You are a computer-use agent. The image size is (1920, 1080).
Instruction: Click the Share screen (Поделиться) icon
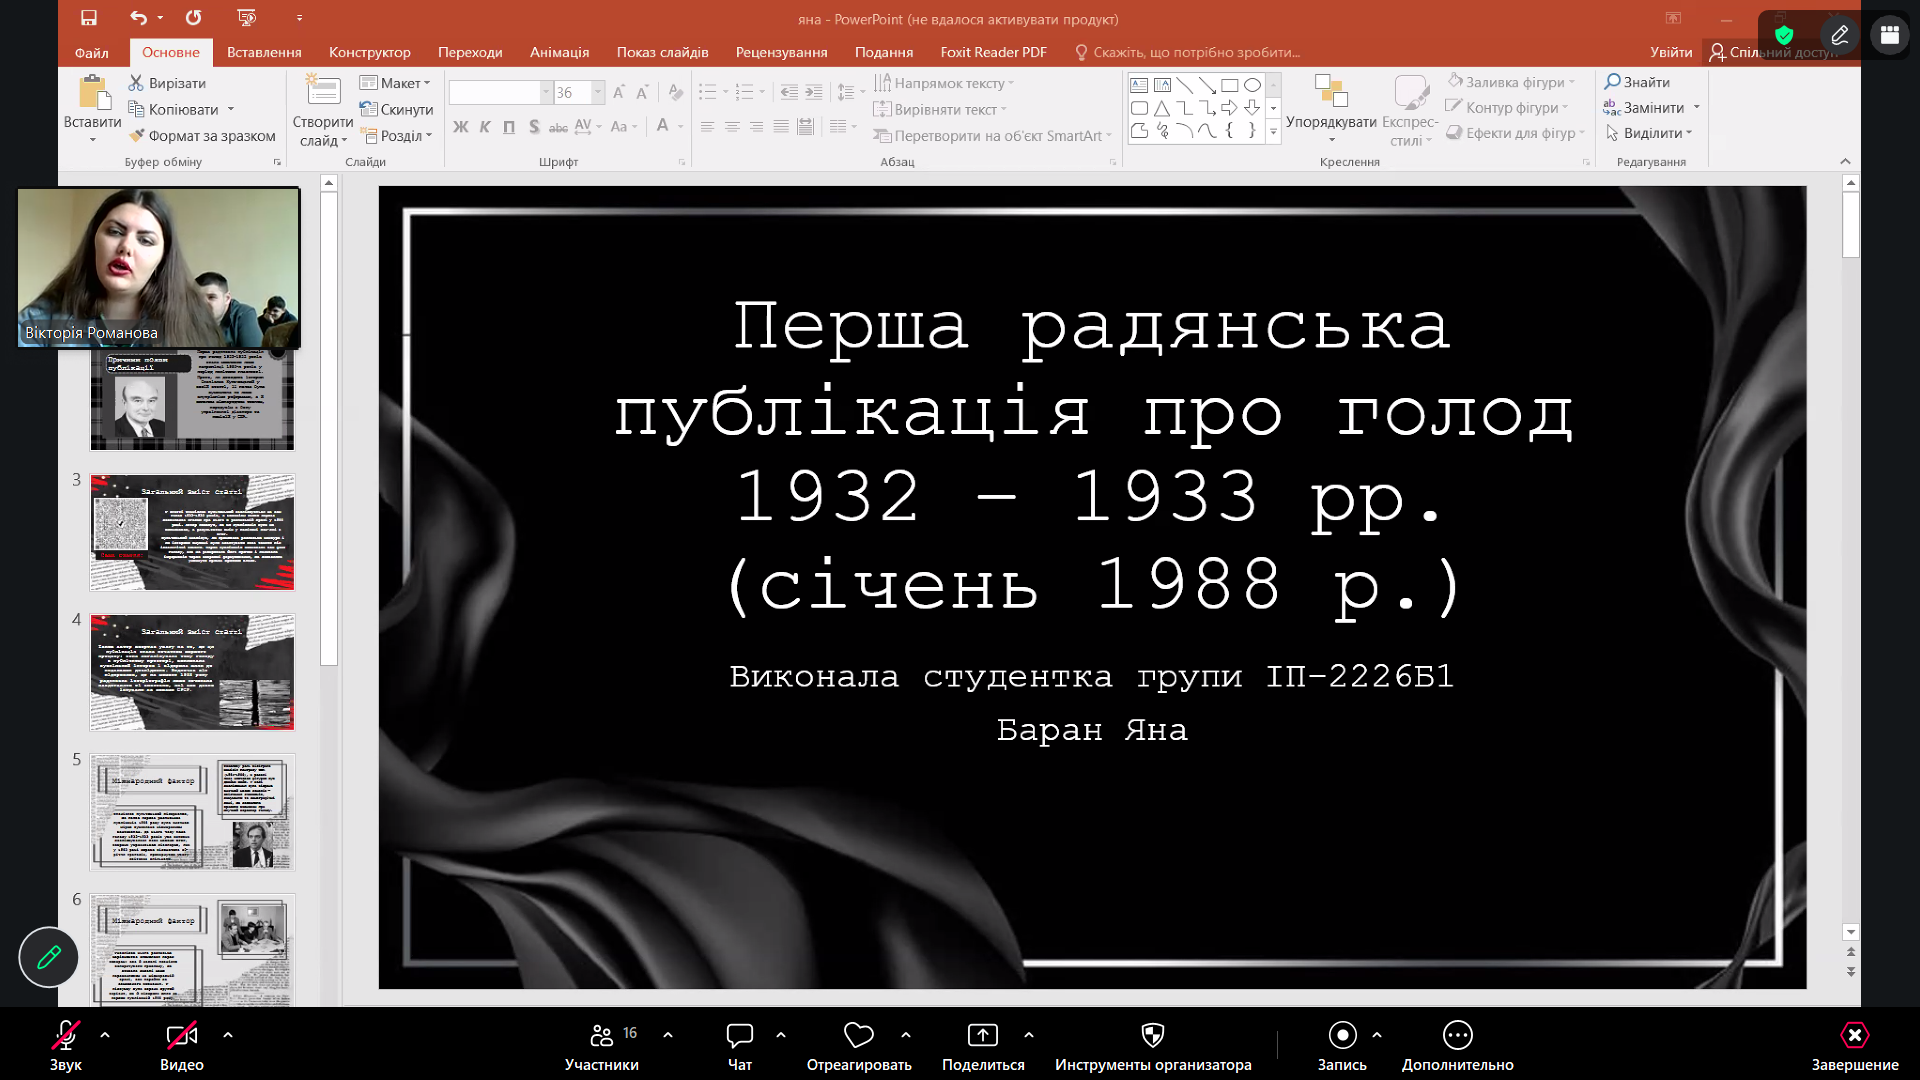pyautogui.click(x=982, y=1036)
